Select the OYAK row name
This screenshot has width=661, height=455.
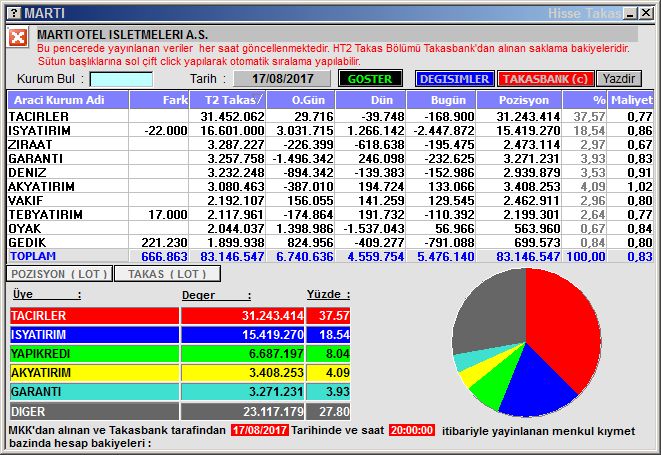[x=25, y=228]
